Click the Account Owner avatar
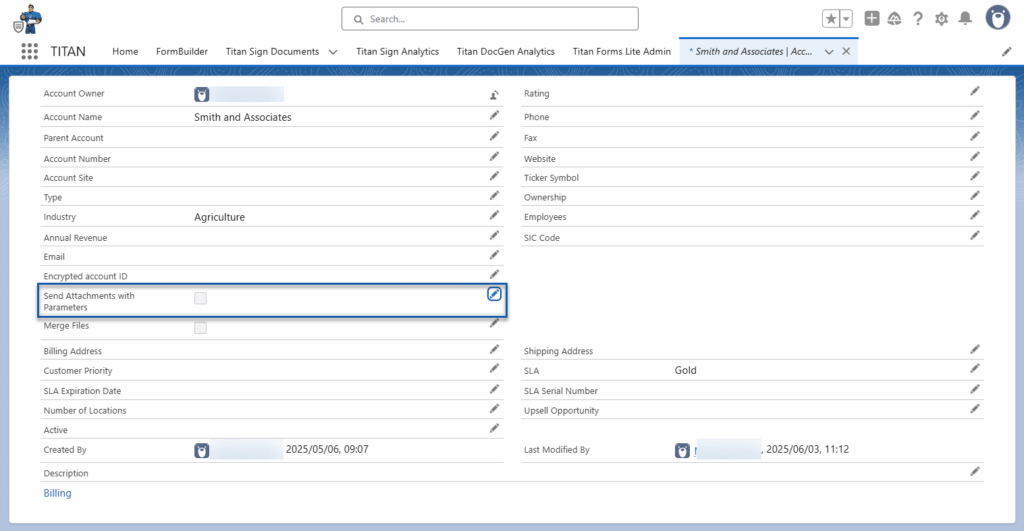 pyautogui.click(x=202, y=95)
